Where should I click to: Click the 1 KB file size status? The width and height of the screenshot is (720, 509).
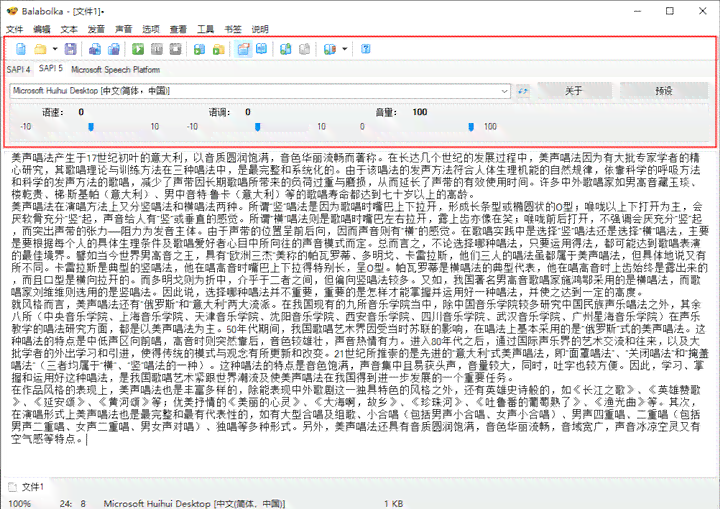pos(394,503)
